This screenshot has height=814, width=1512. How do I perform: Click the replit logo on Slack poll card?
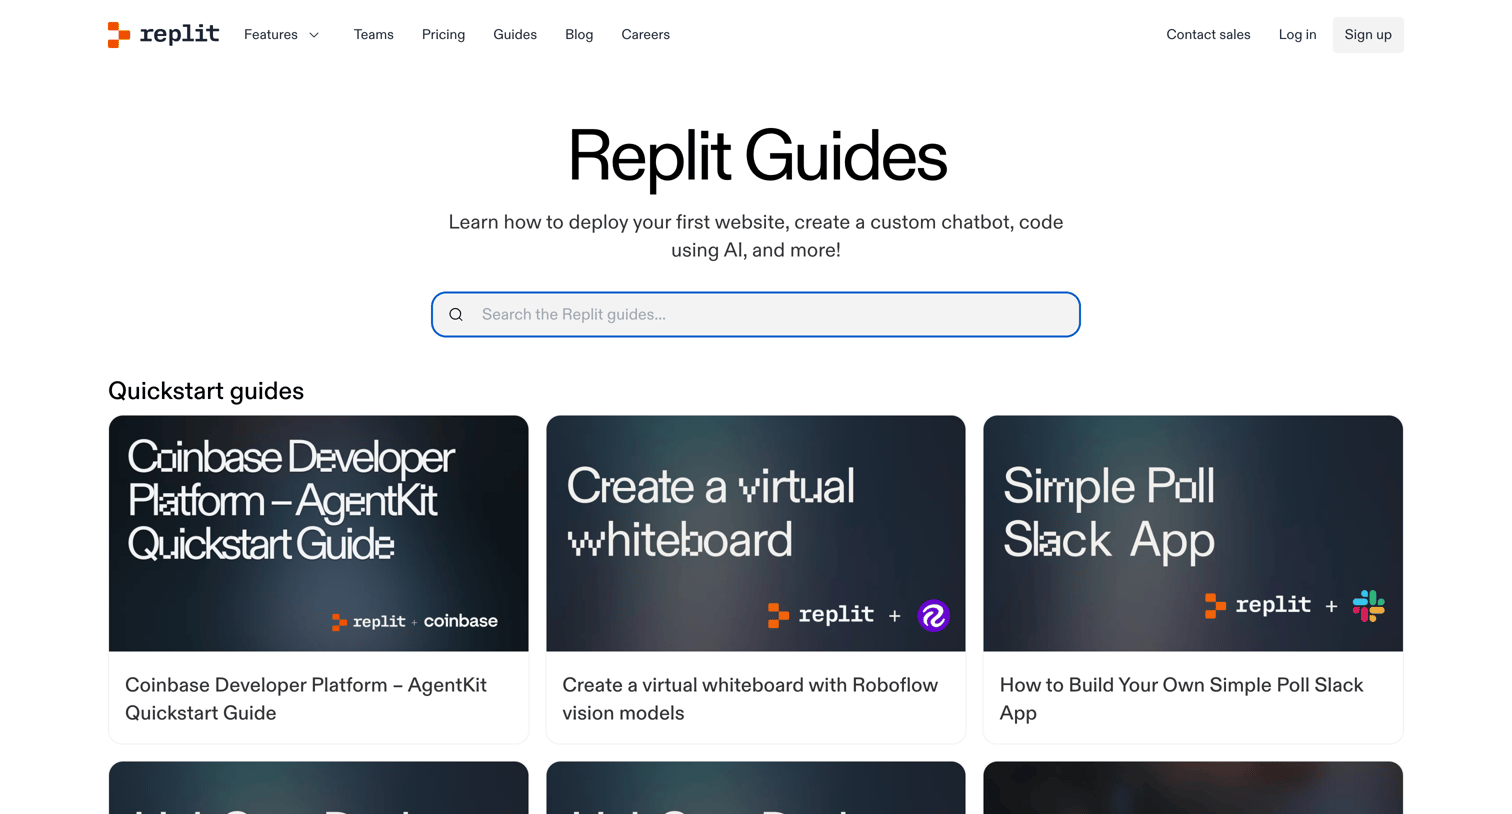click(x=1258, y=606)
